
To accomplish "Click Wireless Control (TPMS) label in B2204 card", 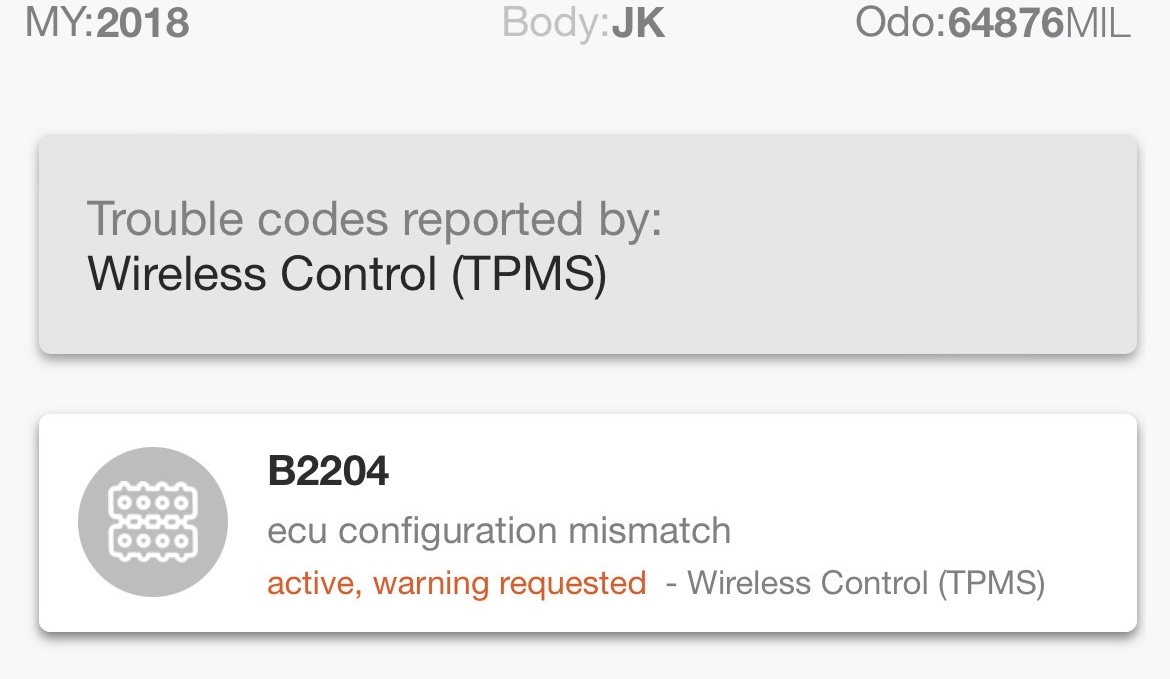I will 866,582.
